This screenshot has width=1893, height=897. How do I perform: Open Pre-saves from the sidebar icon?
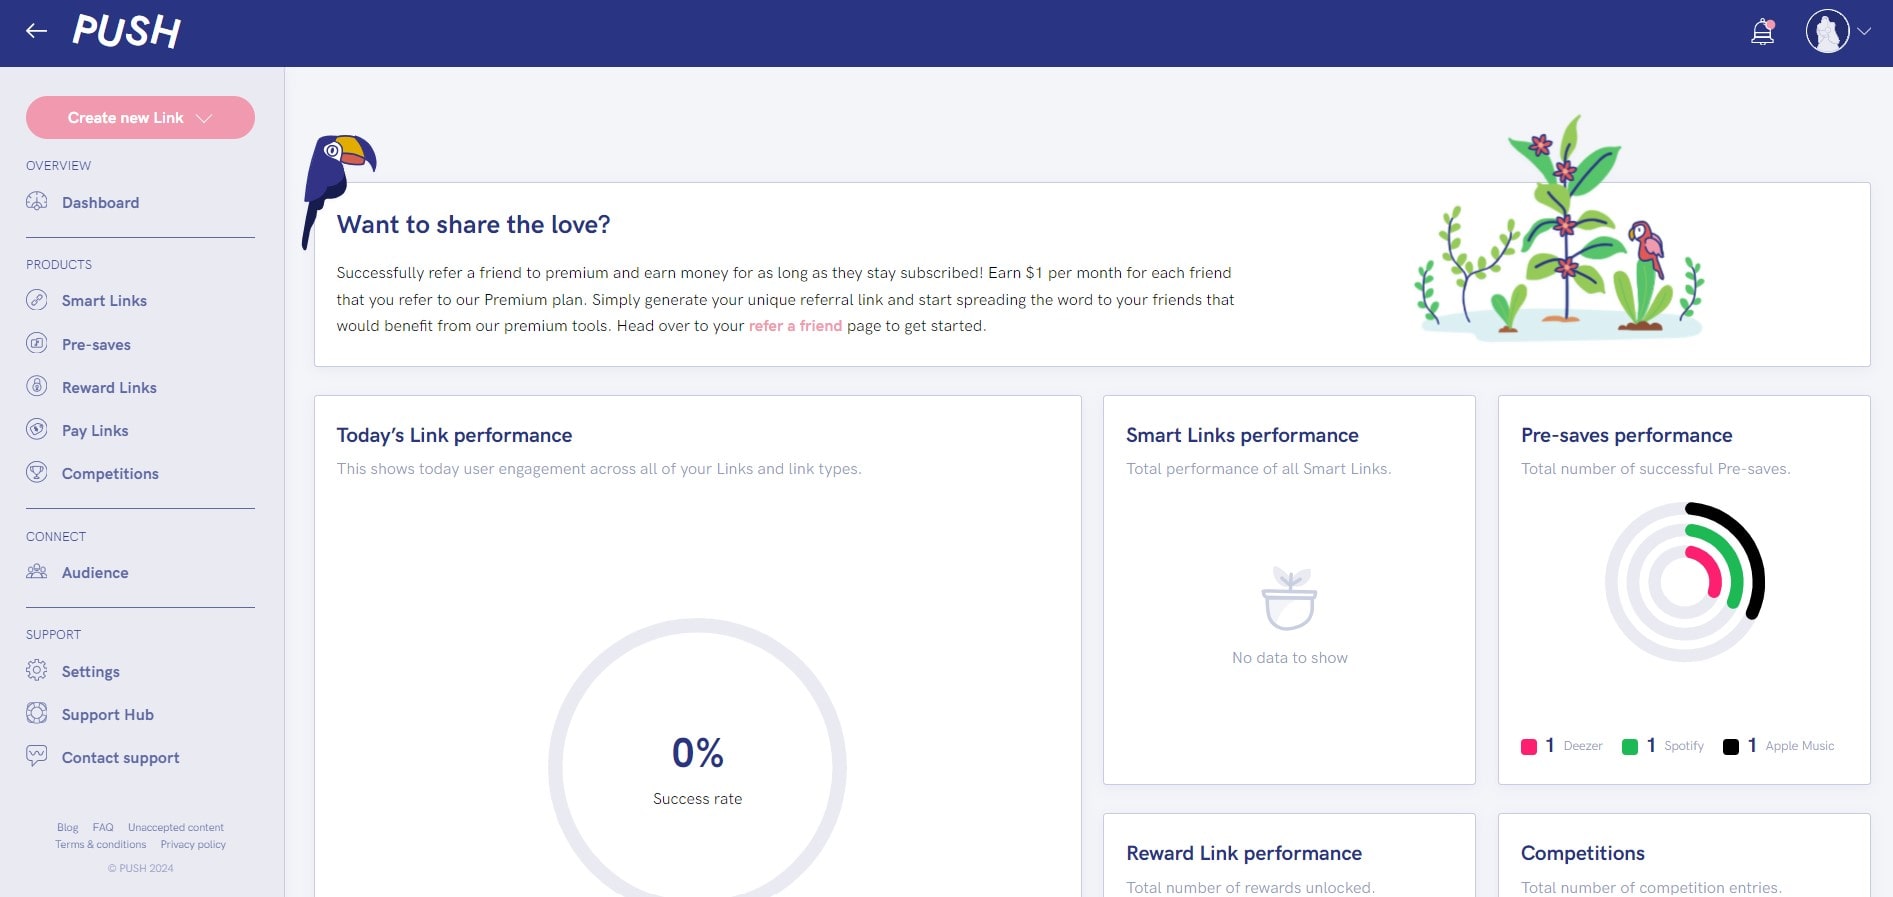tap(37, 343)
